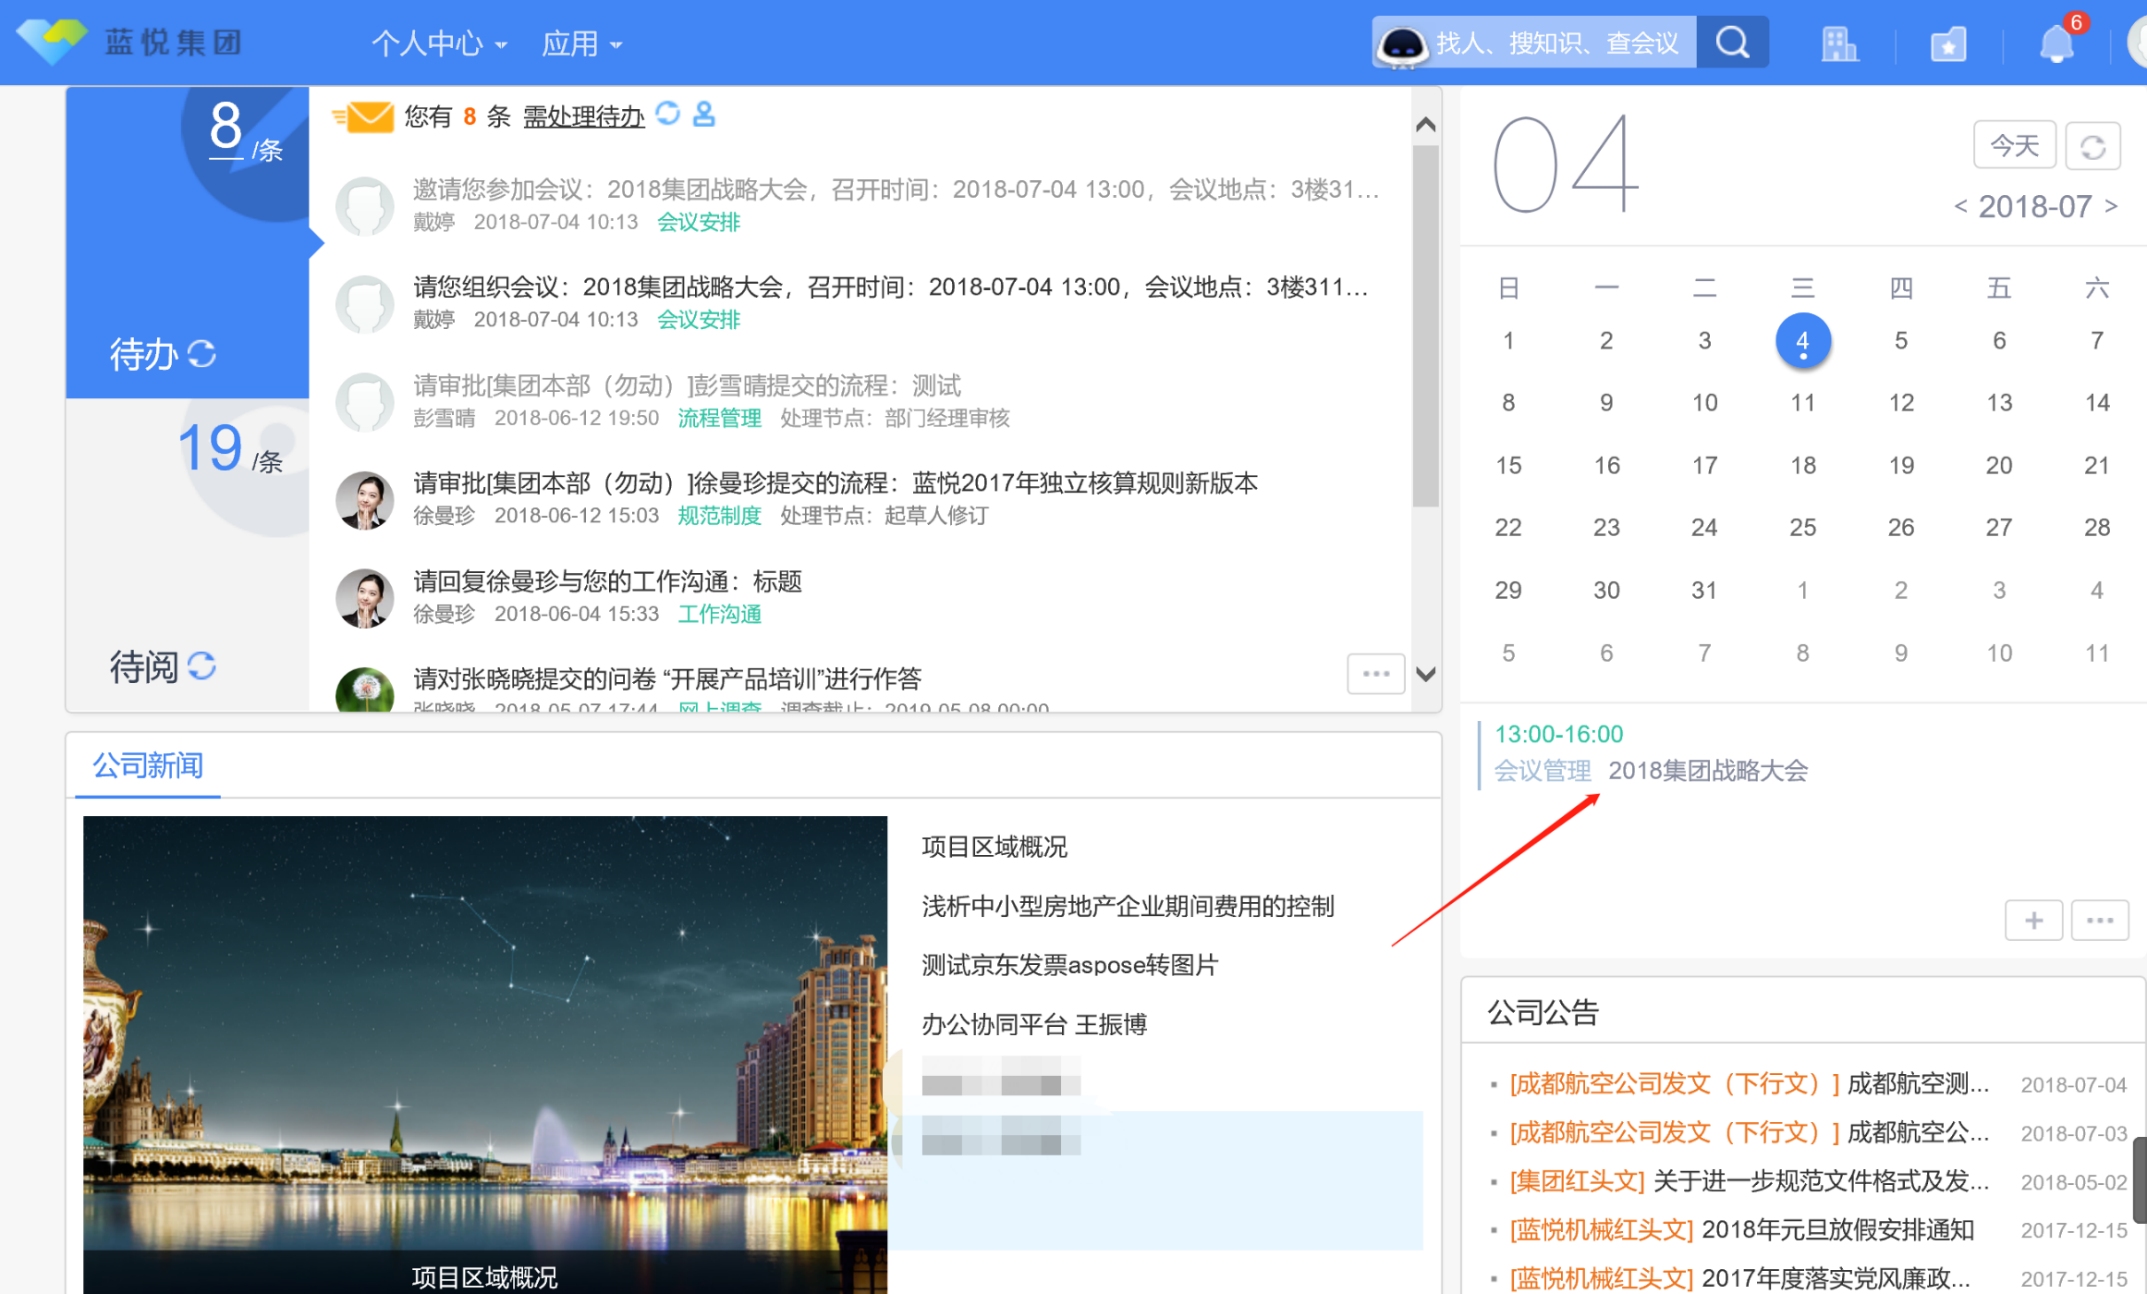Add a calendar event with plus button

(2033, 920)
